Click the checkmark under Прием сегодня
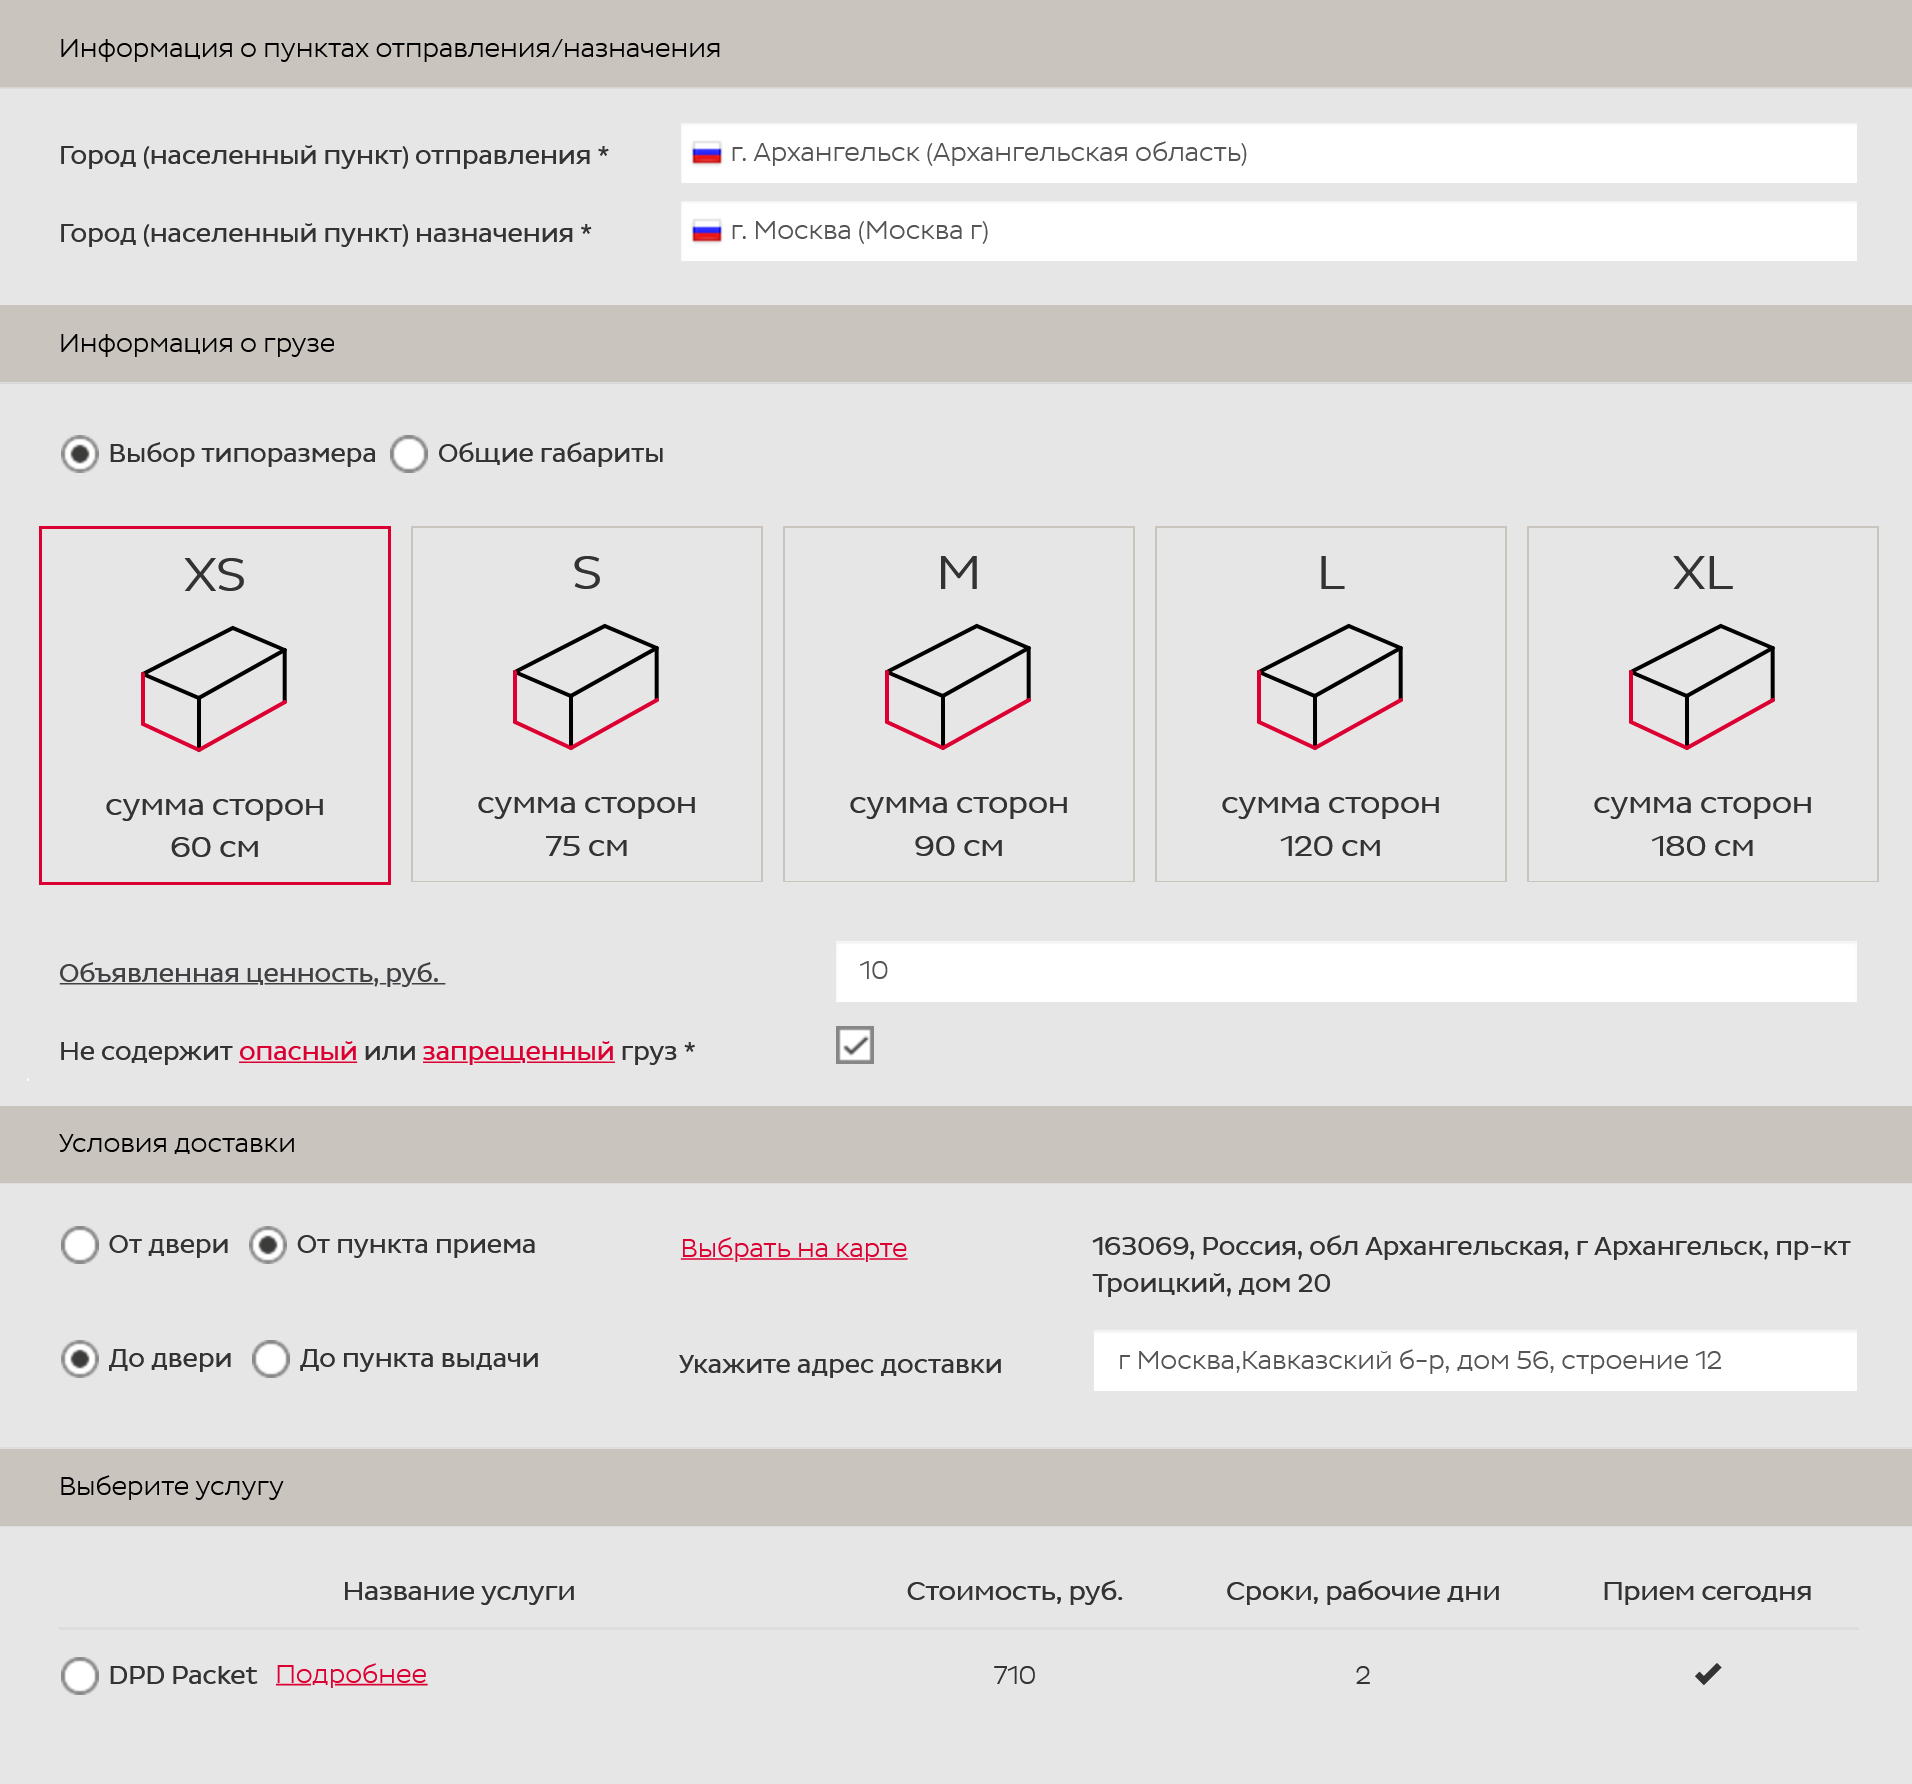 tap(1708, 1674)
